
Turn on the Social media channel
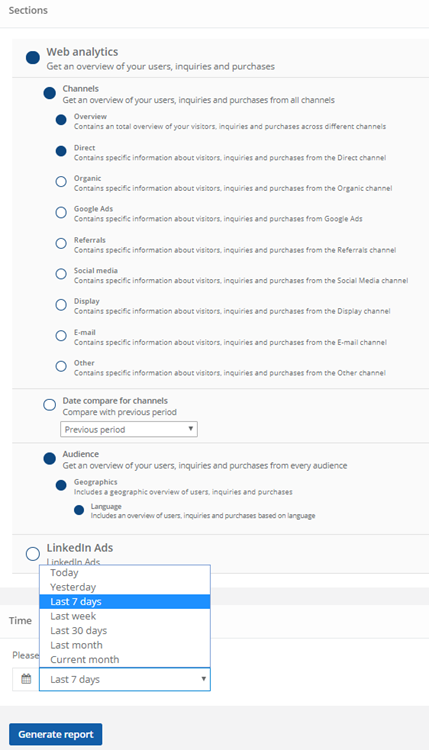61,274
